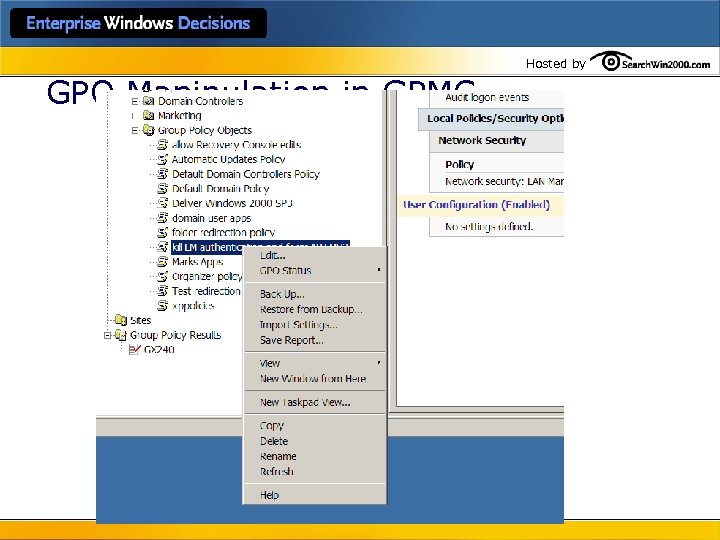The image size is (720, 540).
Task: Click the Domain Controllers folder icon
Action: [x=148, y=101]
